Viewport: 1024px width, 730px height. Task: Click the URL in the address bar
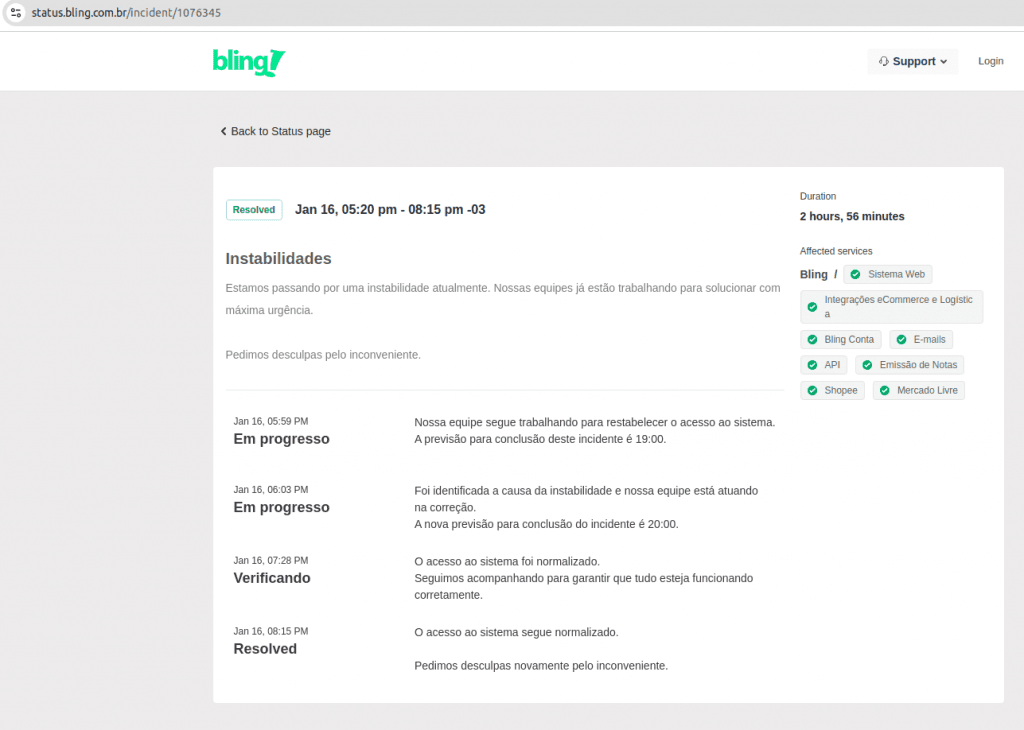[127, 13]
